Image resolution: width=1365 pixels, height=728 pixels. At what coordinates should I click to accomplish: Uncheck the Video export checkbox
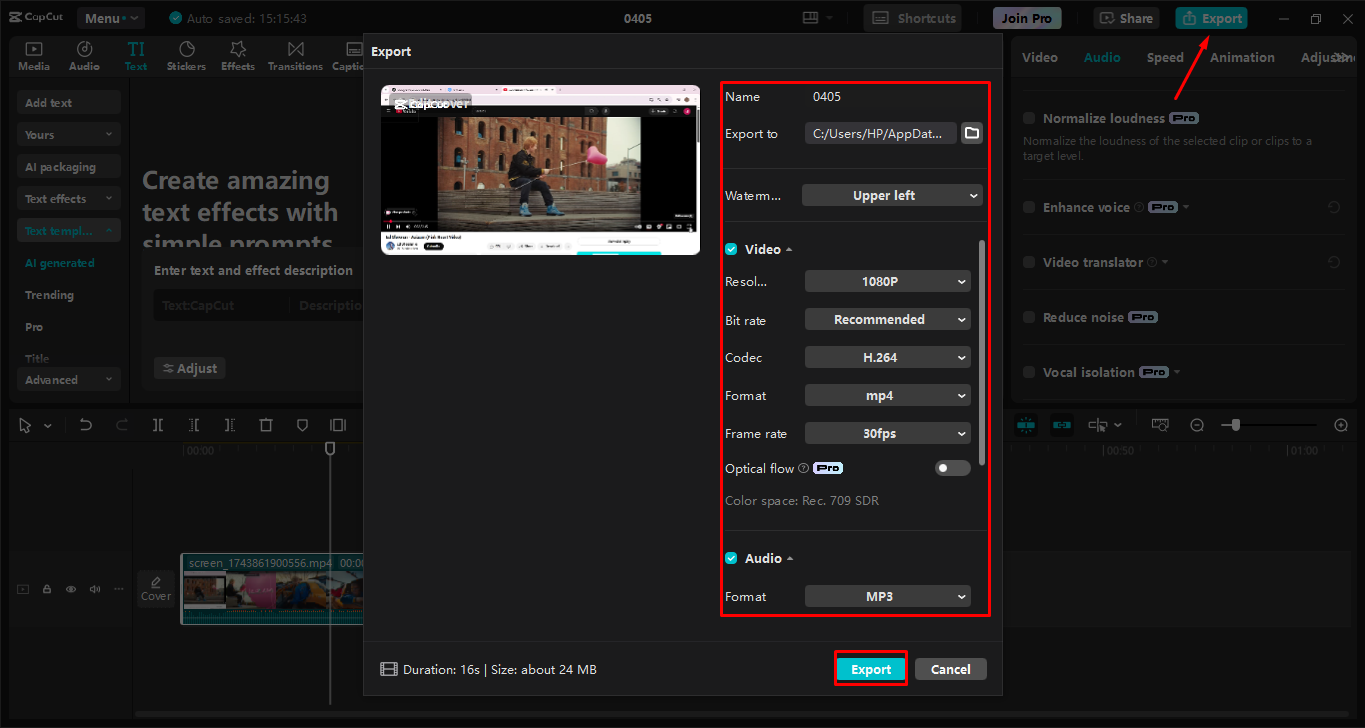pos(731,248)
